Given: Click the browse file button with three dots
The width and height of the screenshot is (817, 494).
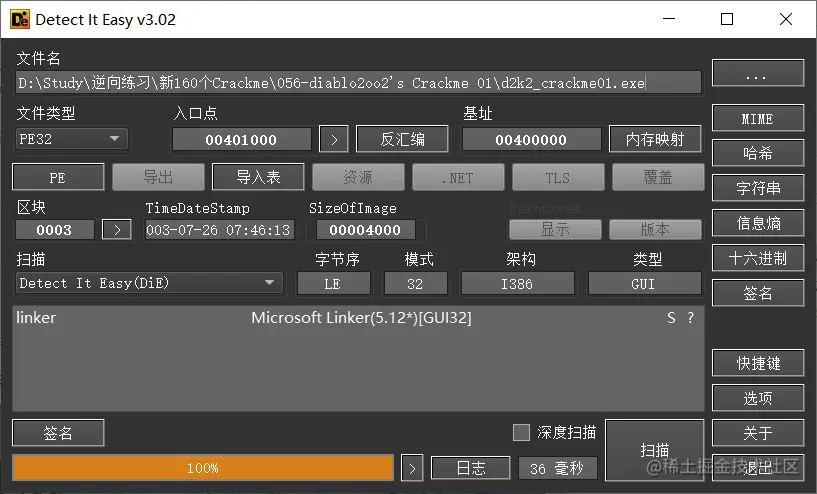Looking at the screenshot, I should (x=758, y=73).
